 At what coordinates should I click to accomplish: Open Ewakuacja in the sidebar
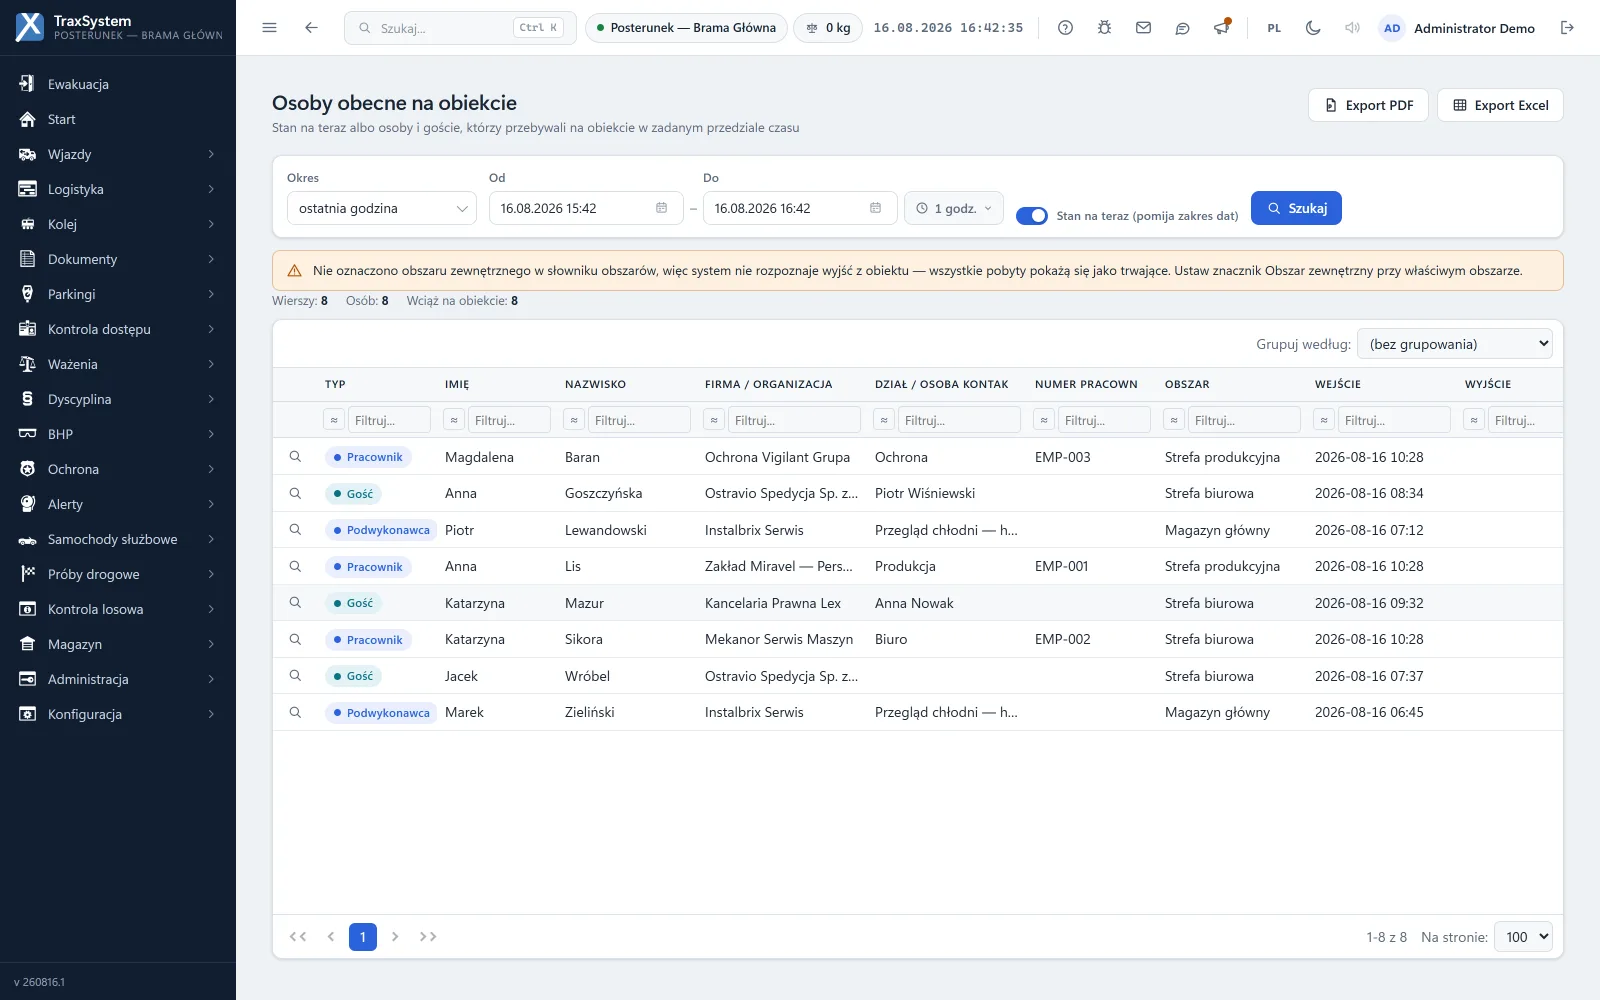pyautogui.click(x=118, y=84)
